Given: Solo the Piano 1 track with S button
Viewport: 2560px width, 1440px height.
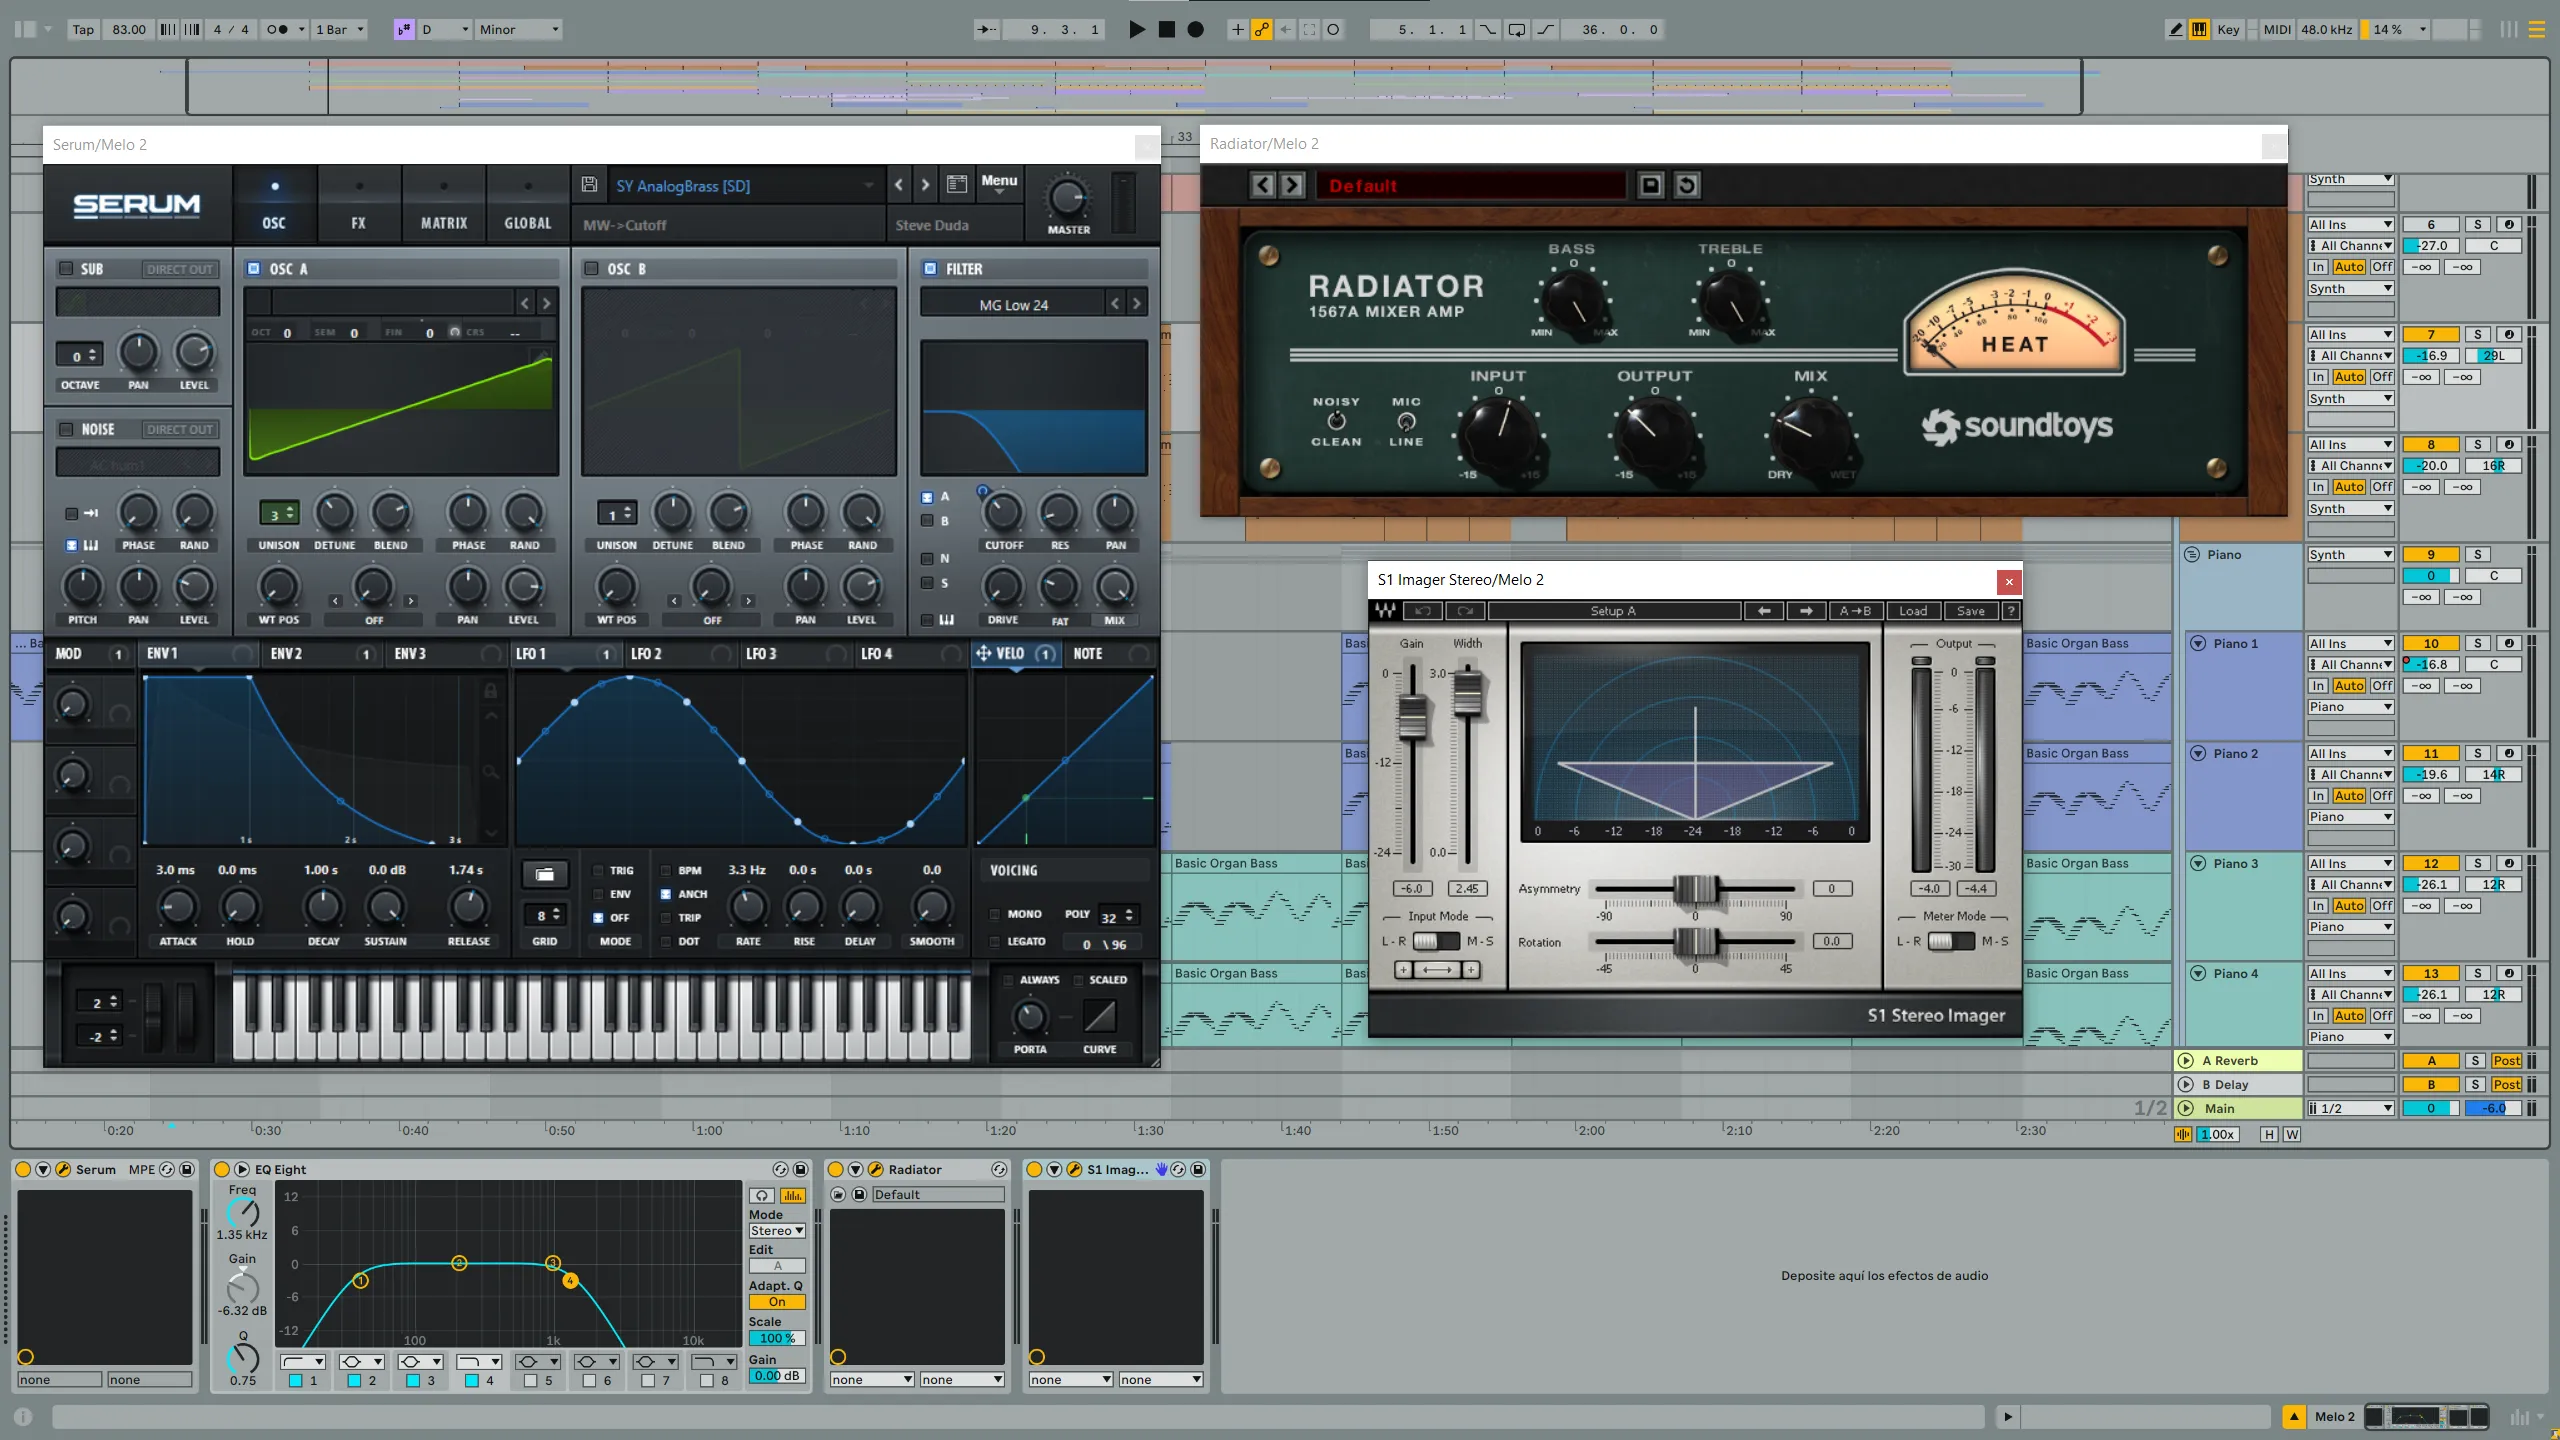Looking at the screenshot, I should (2477, 643).
